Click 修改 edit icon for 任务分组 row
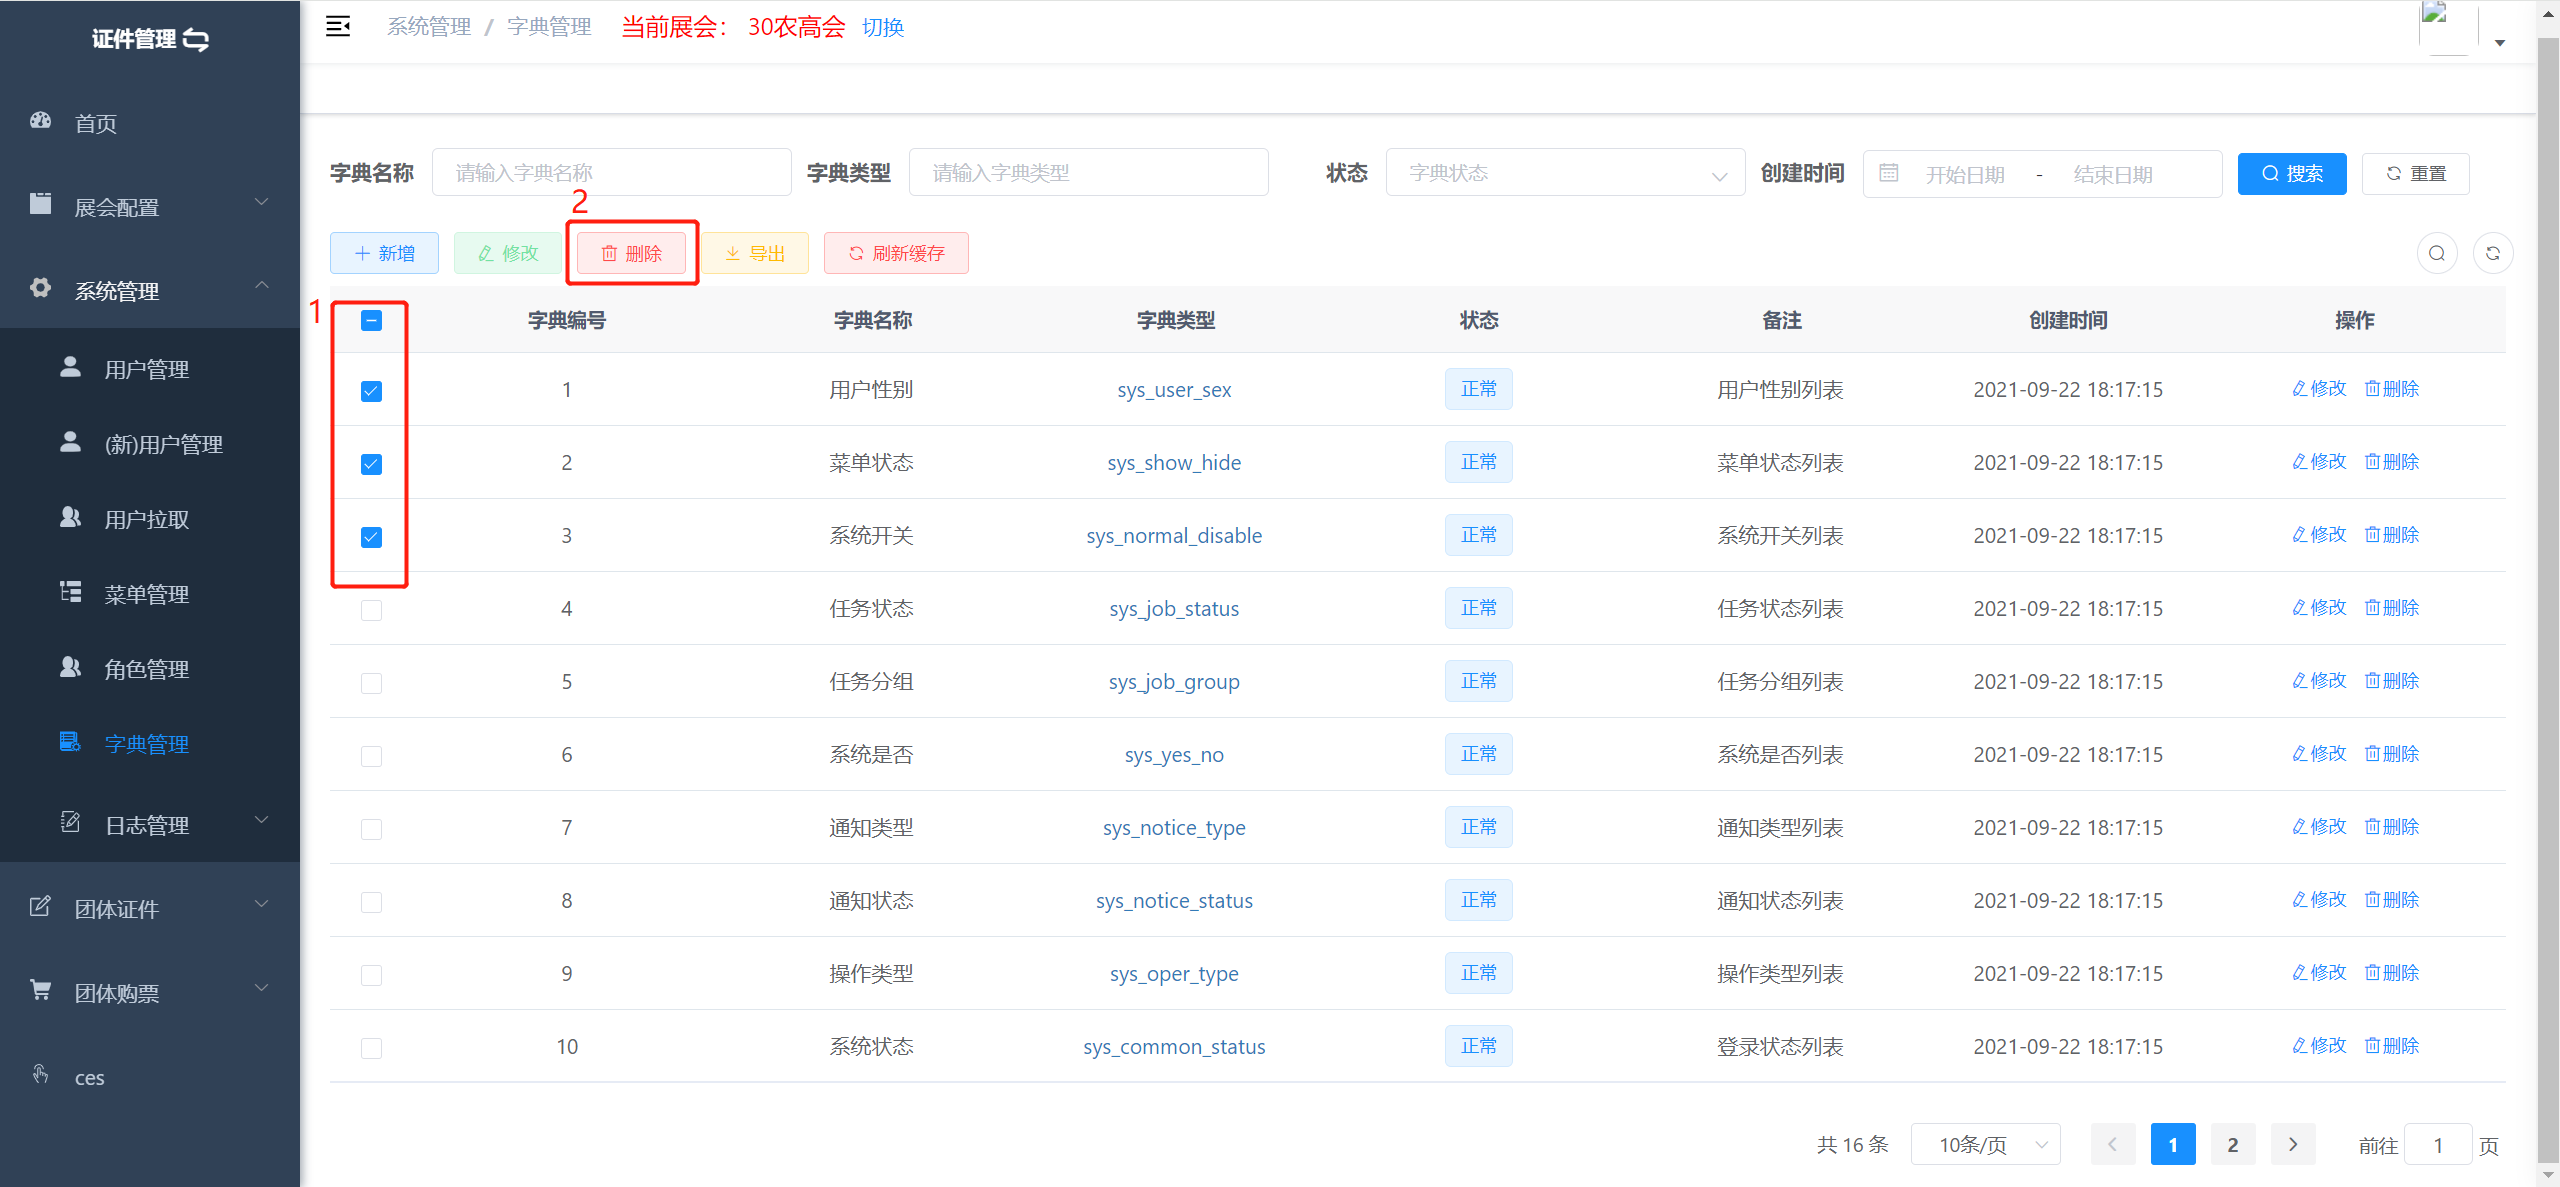2560x1187 pixels. pos(2298,681)
